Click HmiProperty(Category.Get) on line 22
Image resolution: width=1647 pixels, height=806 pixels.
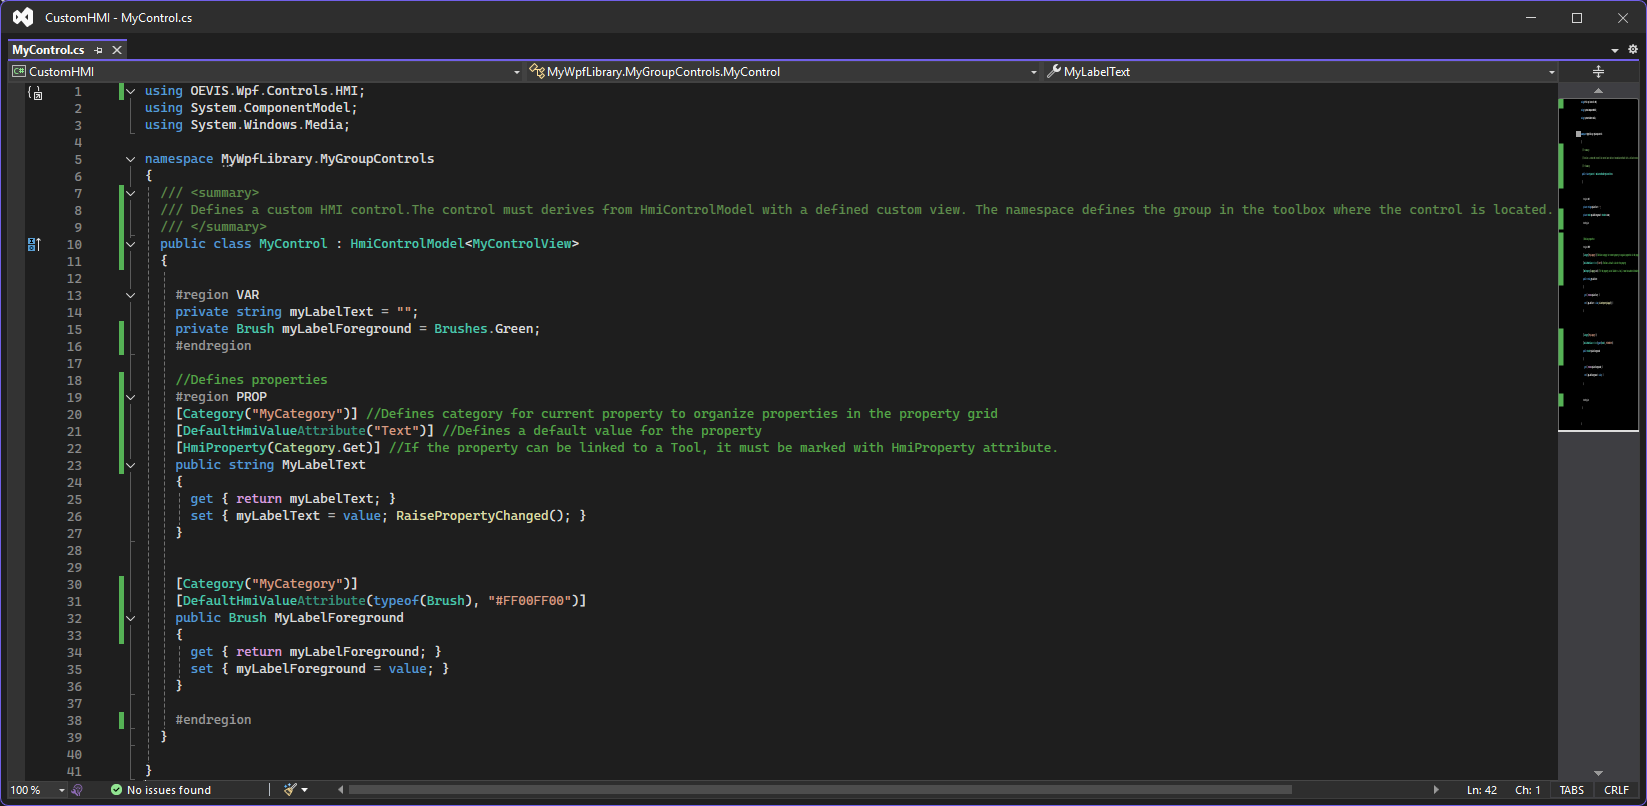[278, 448]
